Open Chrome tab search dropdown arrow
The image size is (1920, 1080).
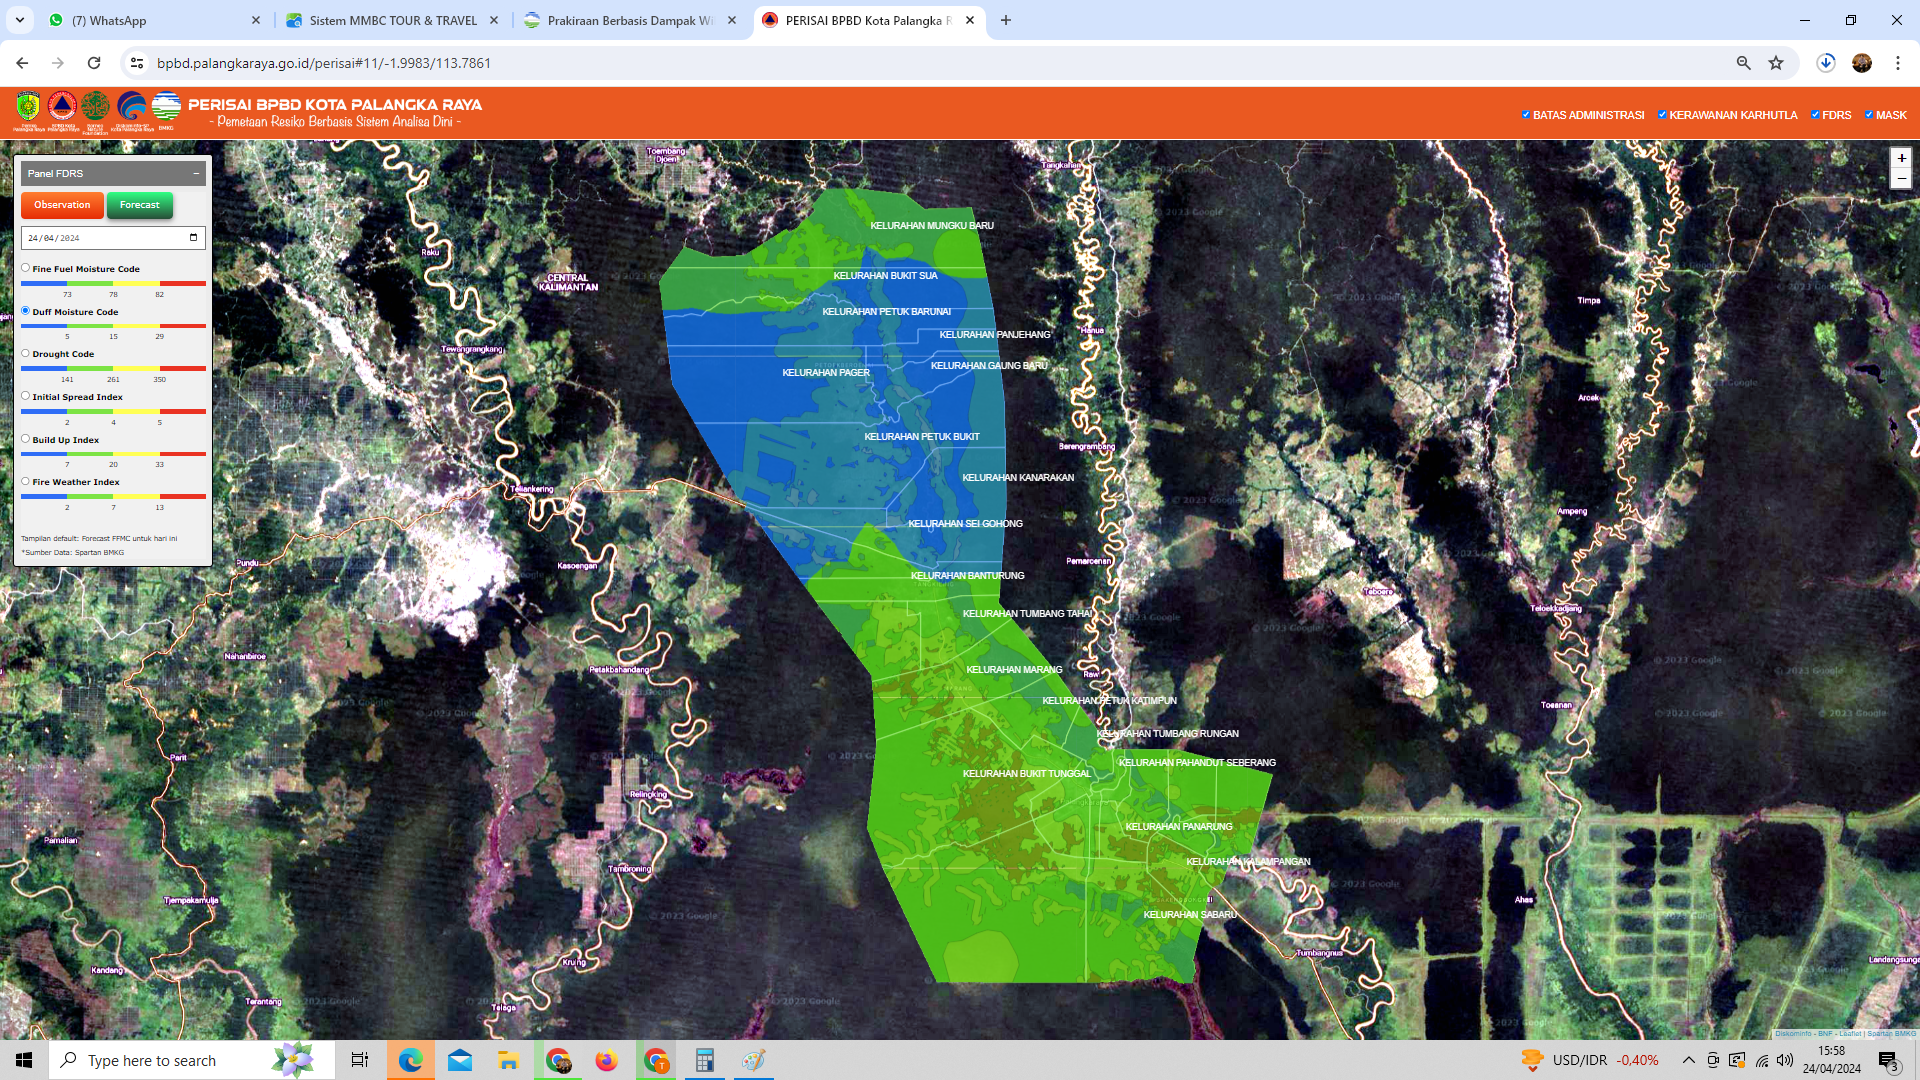[20, 20]
